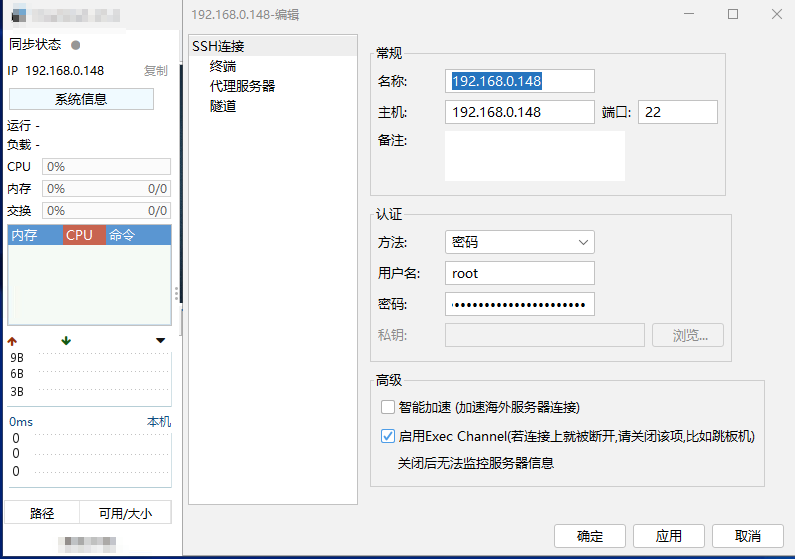Click the green download arrow icon
The width and height of the screenshot is (795, 559).
tap(66, 341)
